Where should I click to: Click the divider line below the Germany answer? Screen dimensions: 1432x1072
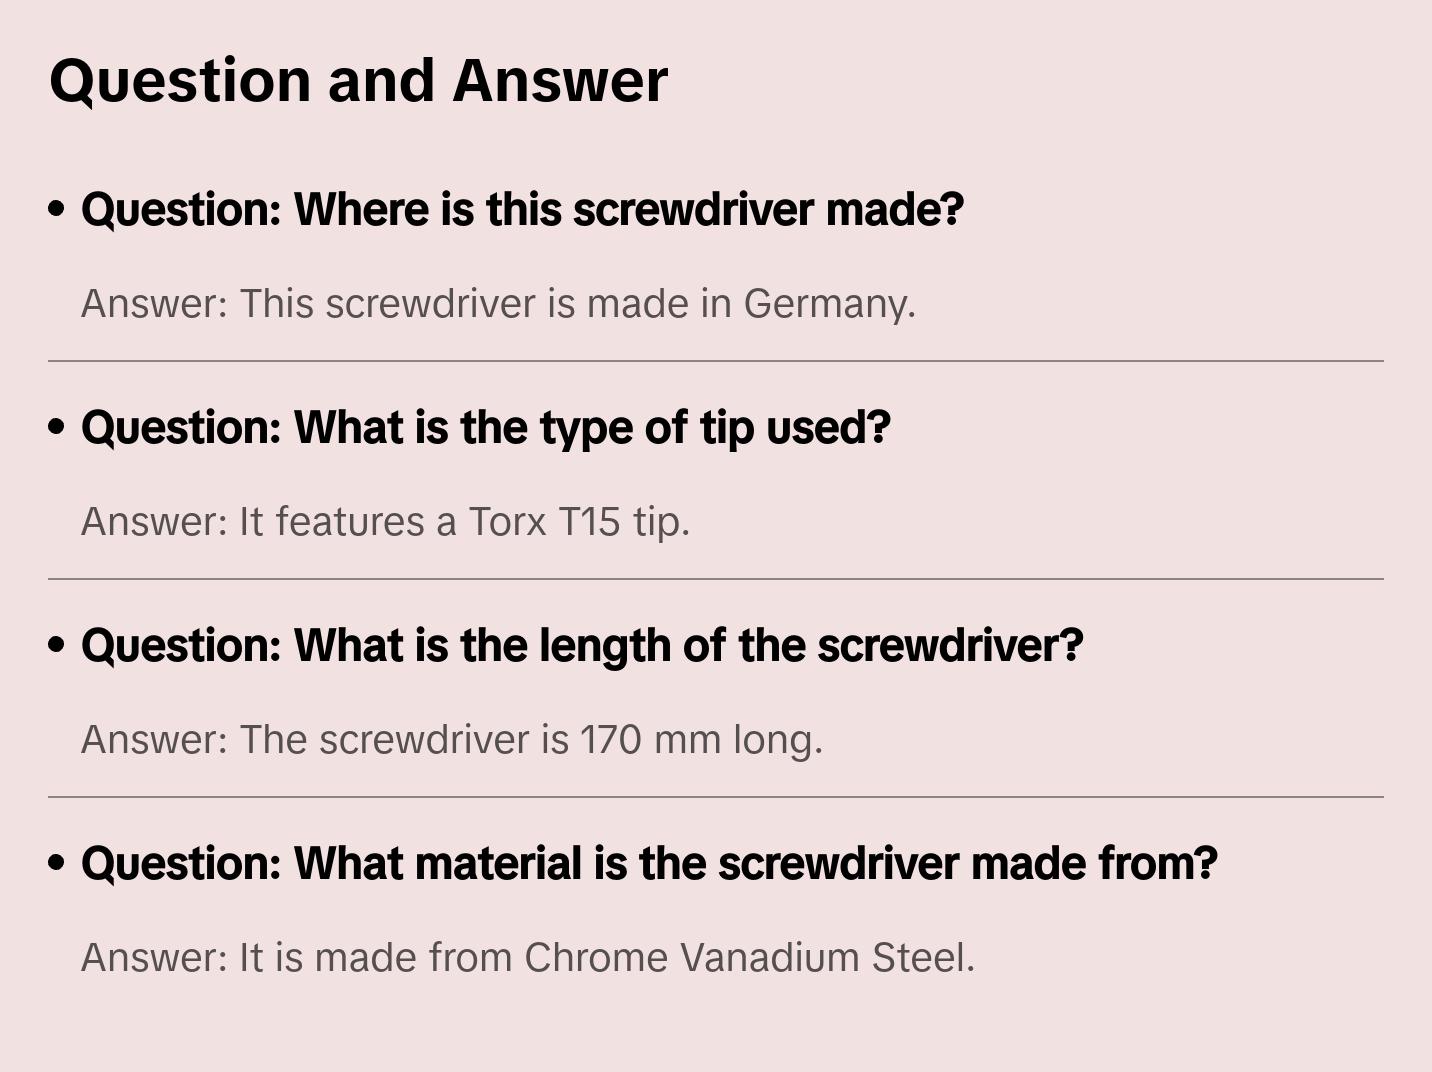pyautogui.click(x=716, y=361)
